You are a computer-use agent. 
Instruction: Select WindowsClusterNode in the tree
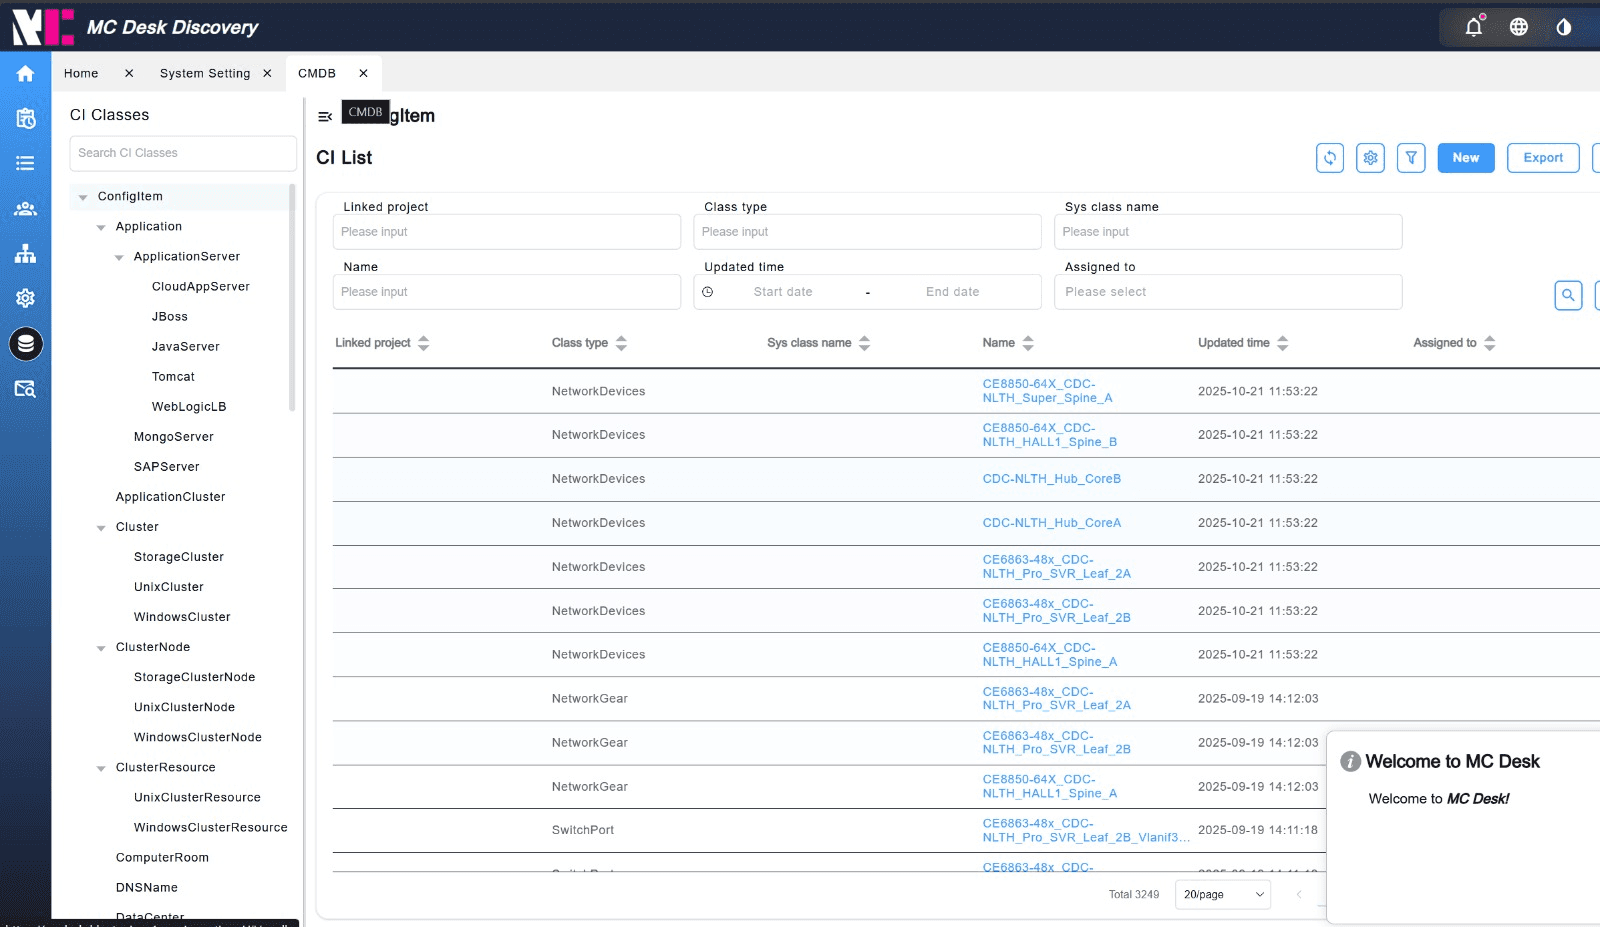click(198, 737)
